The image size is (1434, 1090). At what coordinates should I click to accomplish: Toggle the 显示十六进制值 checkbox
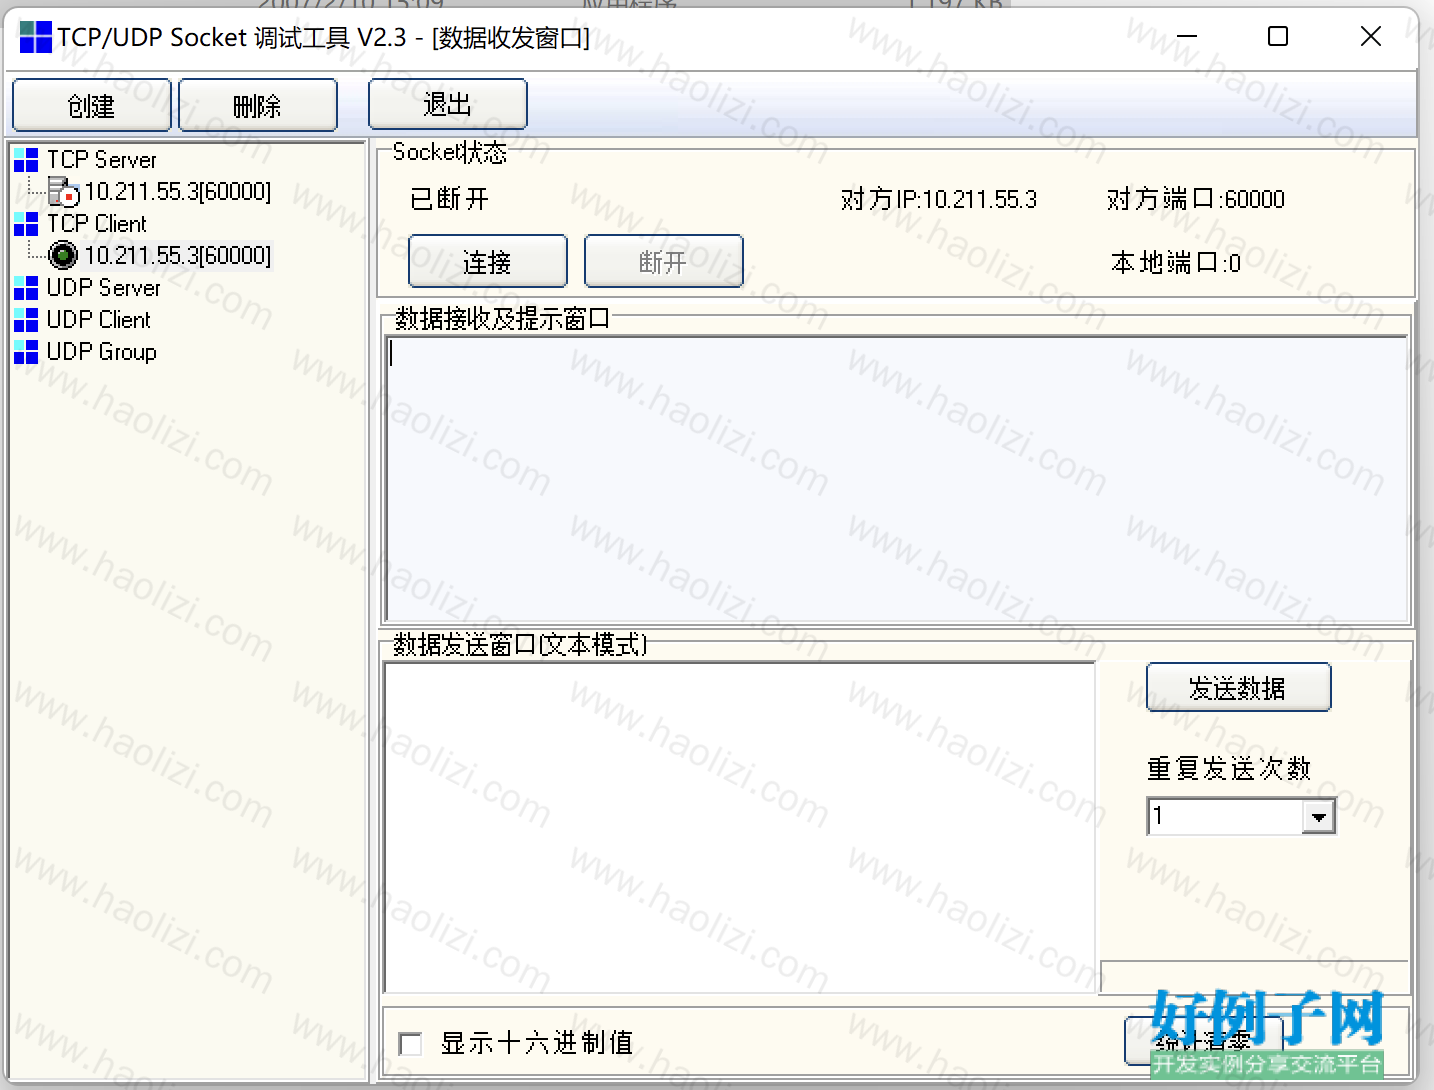pyautogui.click(x=410, y=1044)
